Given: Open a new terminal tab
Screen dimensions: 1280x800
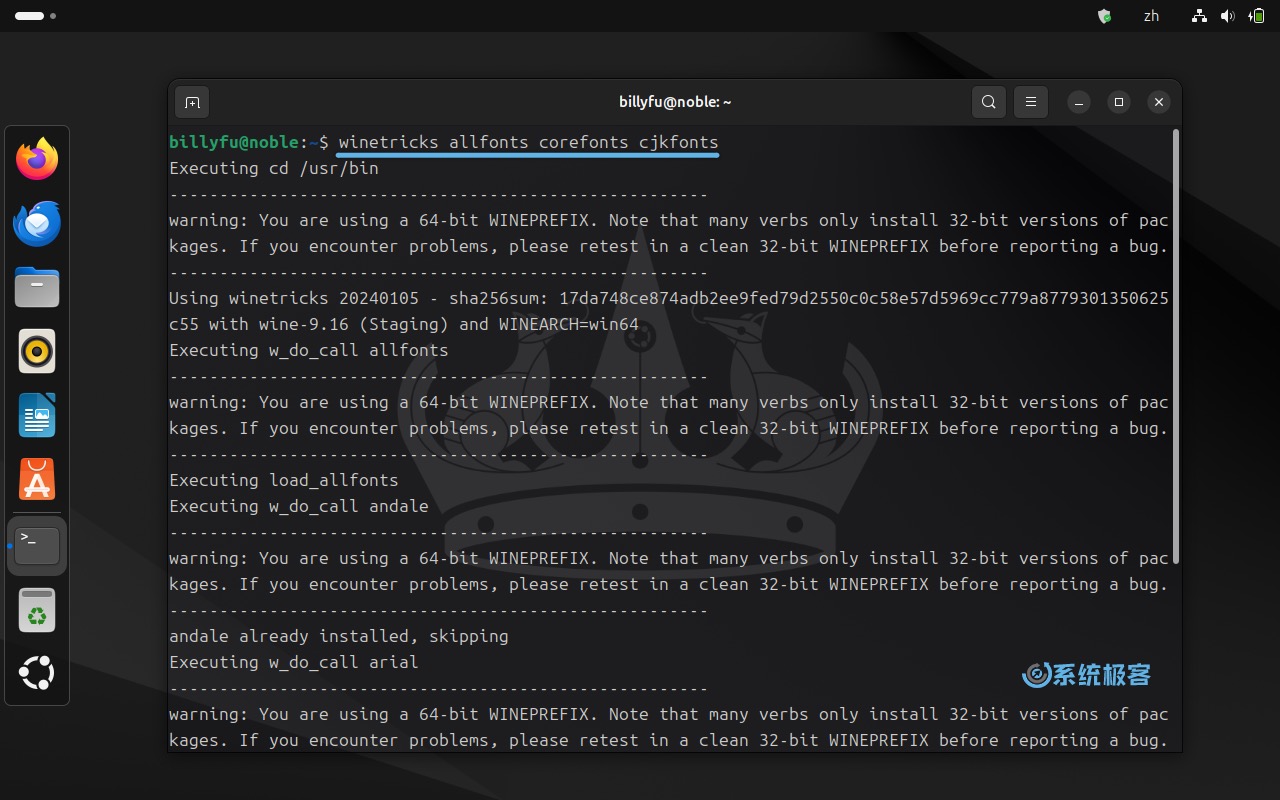Looking at the screenshot, I should (x=192, y=102).
